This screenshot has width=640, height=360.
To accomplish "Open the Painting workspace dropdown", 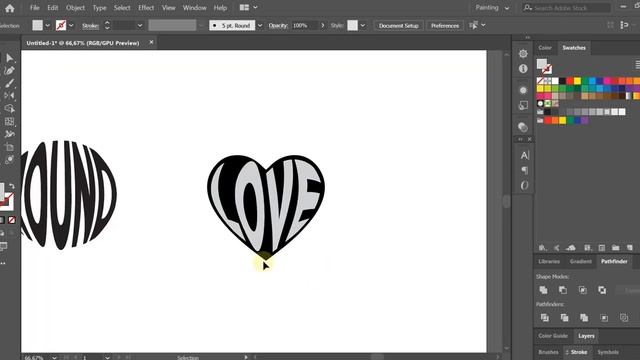I will pyautogui.click(x=507, y=8).
